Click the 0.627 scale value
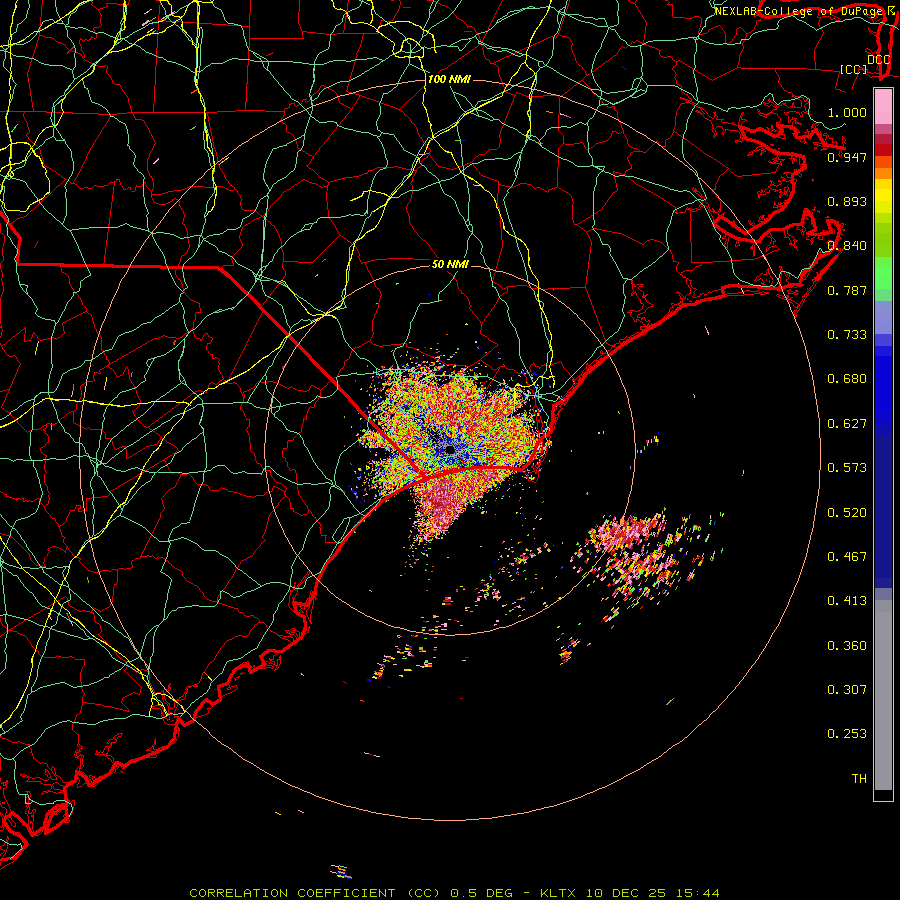The image size is (900, 900). tap(847, 424)
